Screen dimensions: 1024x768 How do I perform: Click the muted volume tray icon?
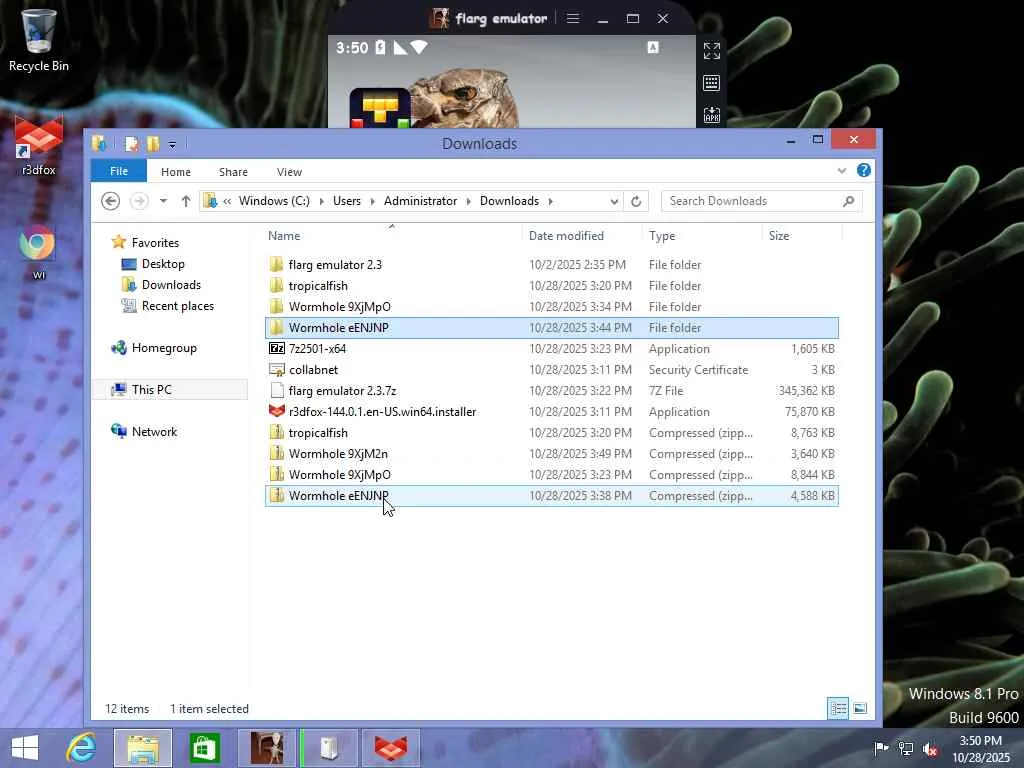930,749
